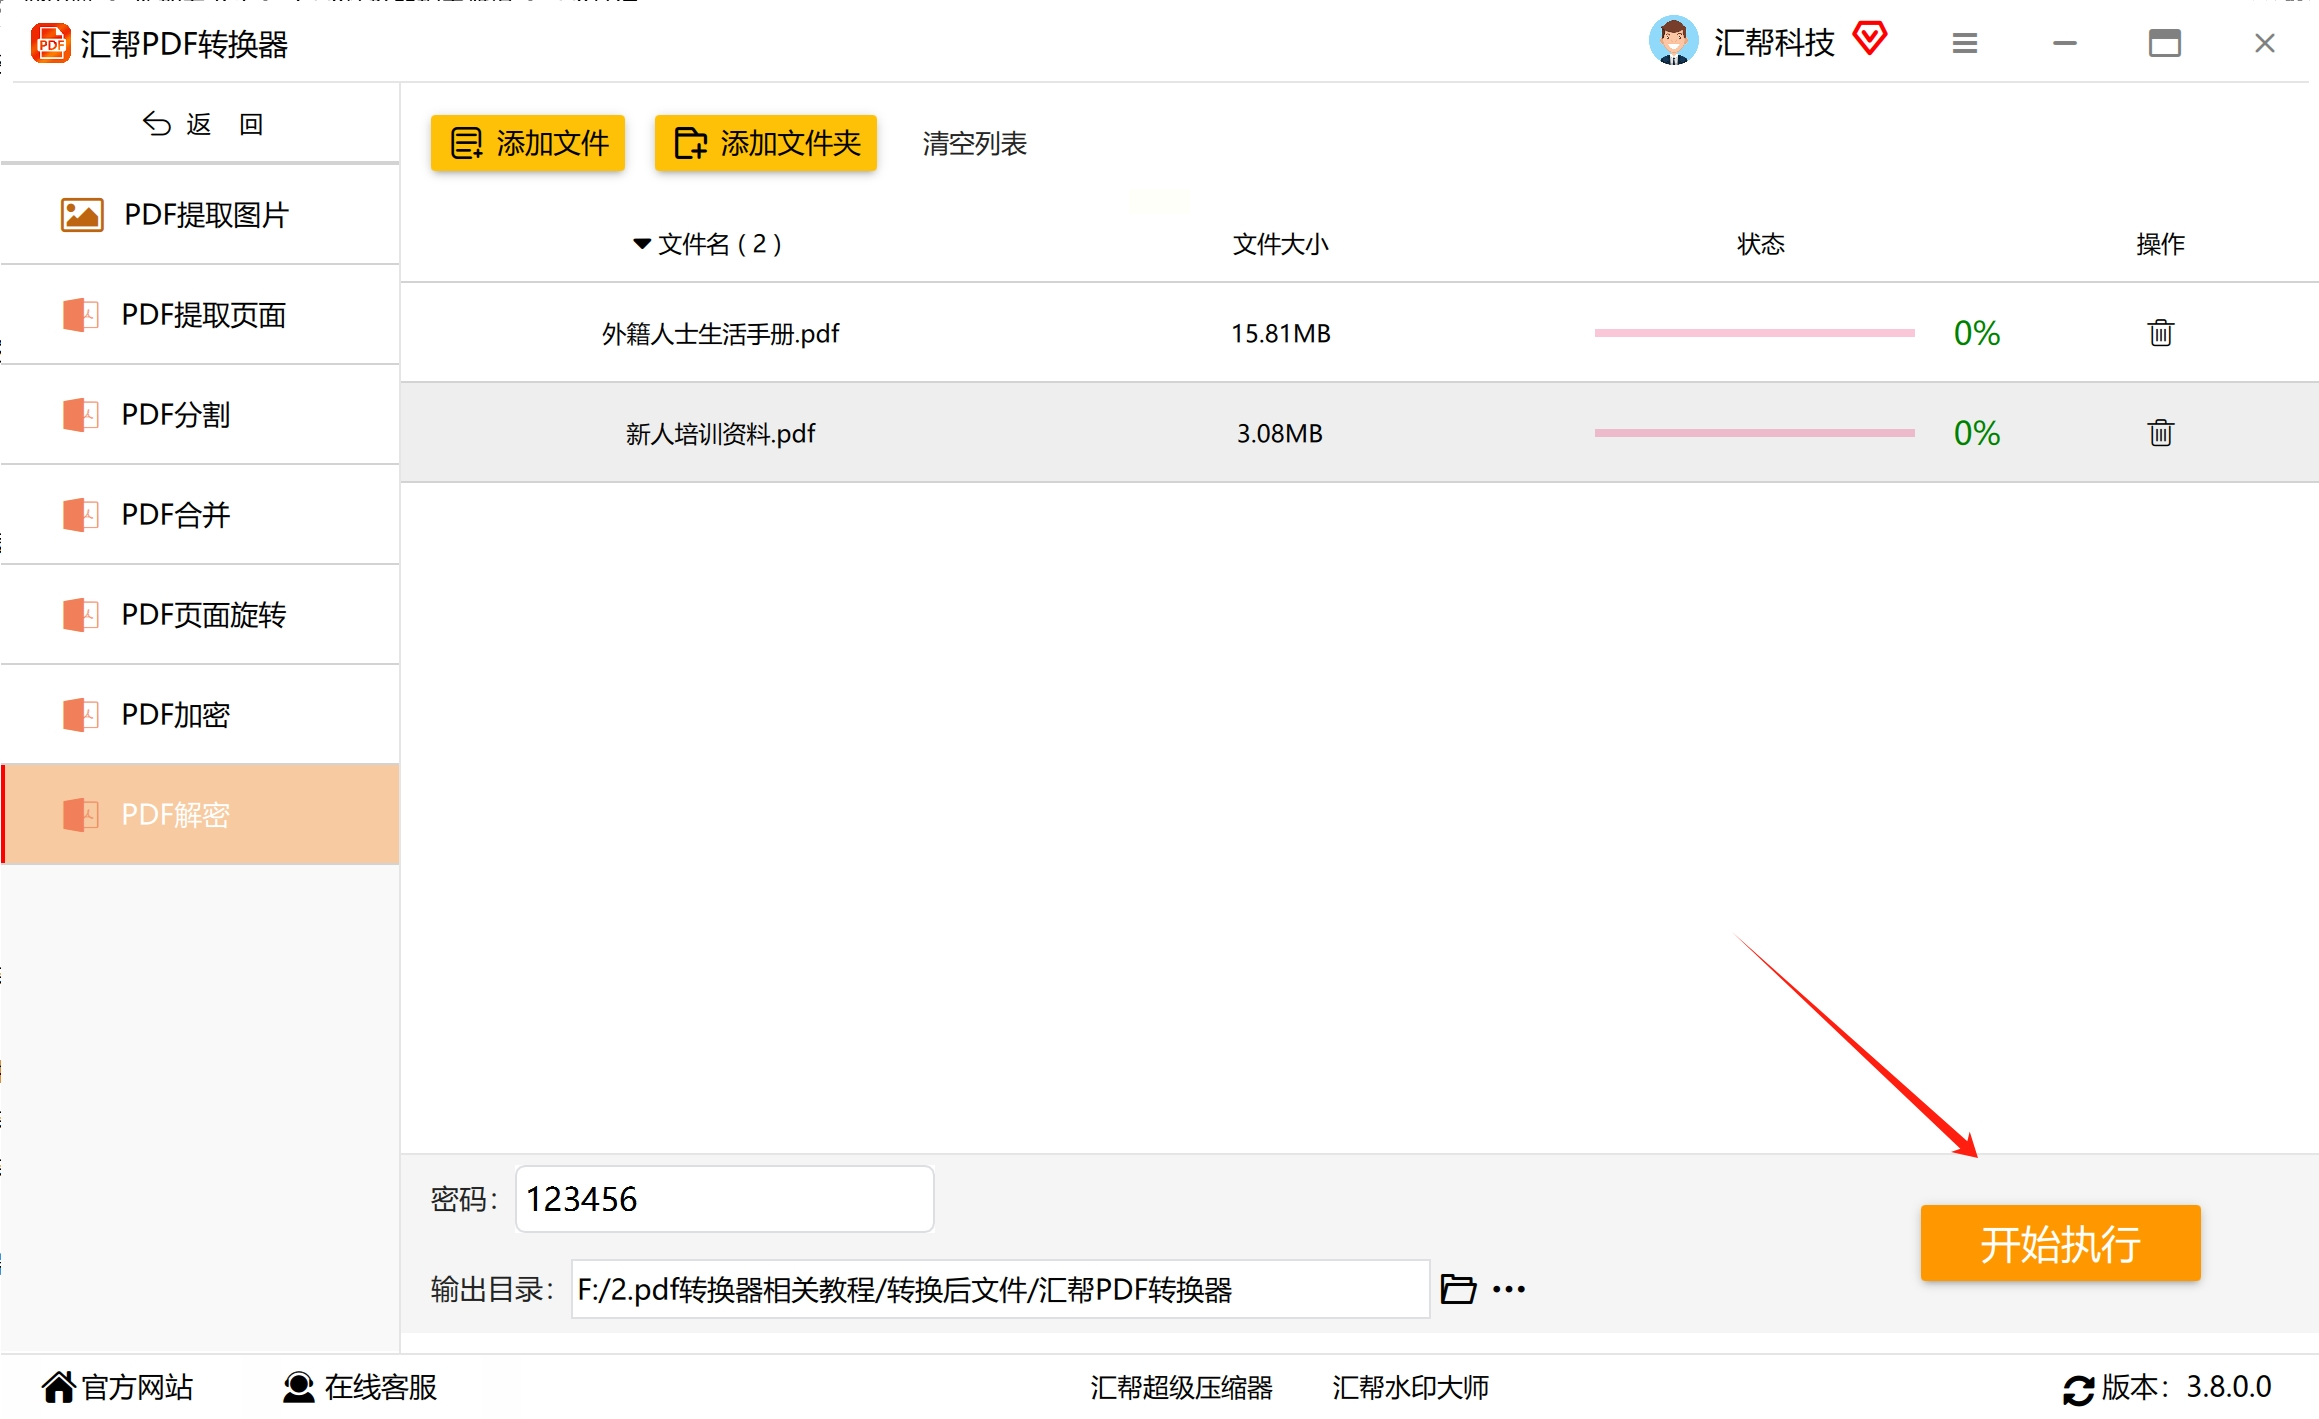Click the 输出目录 path input field
The image size is (2319, 1419).
[x=1000, y=1289]
